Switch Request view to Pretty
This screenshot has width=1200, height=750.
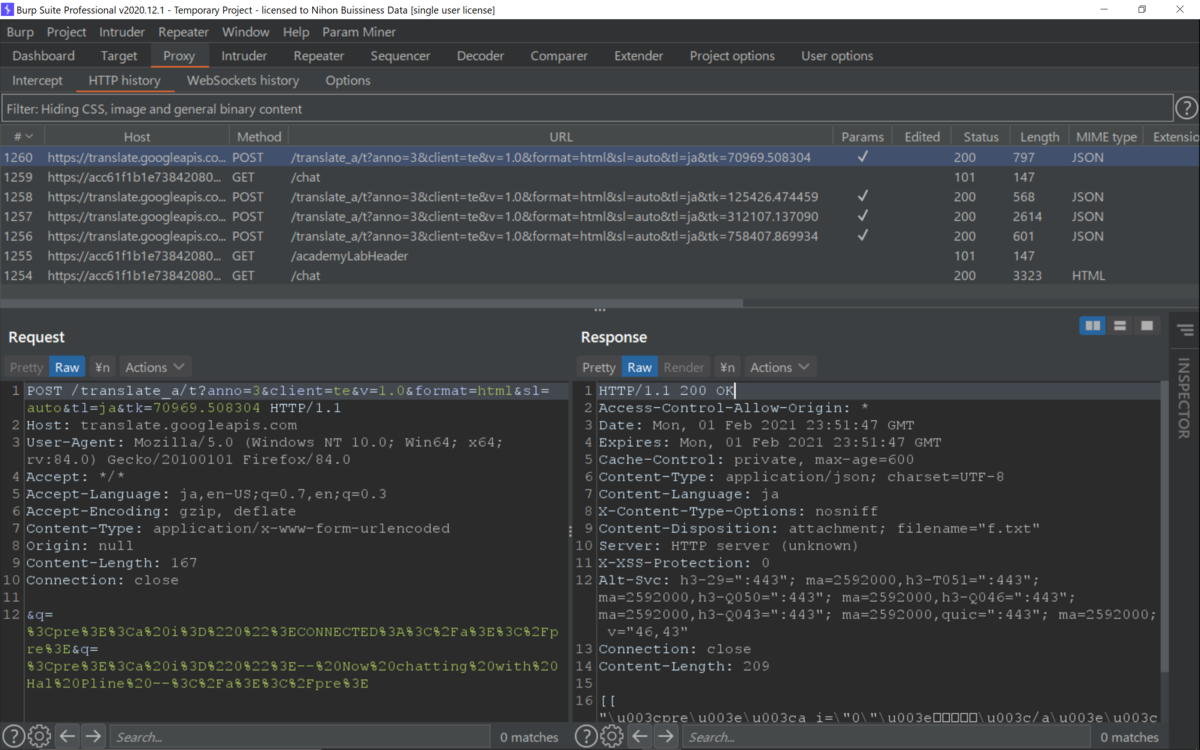27,367
